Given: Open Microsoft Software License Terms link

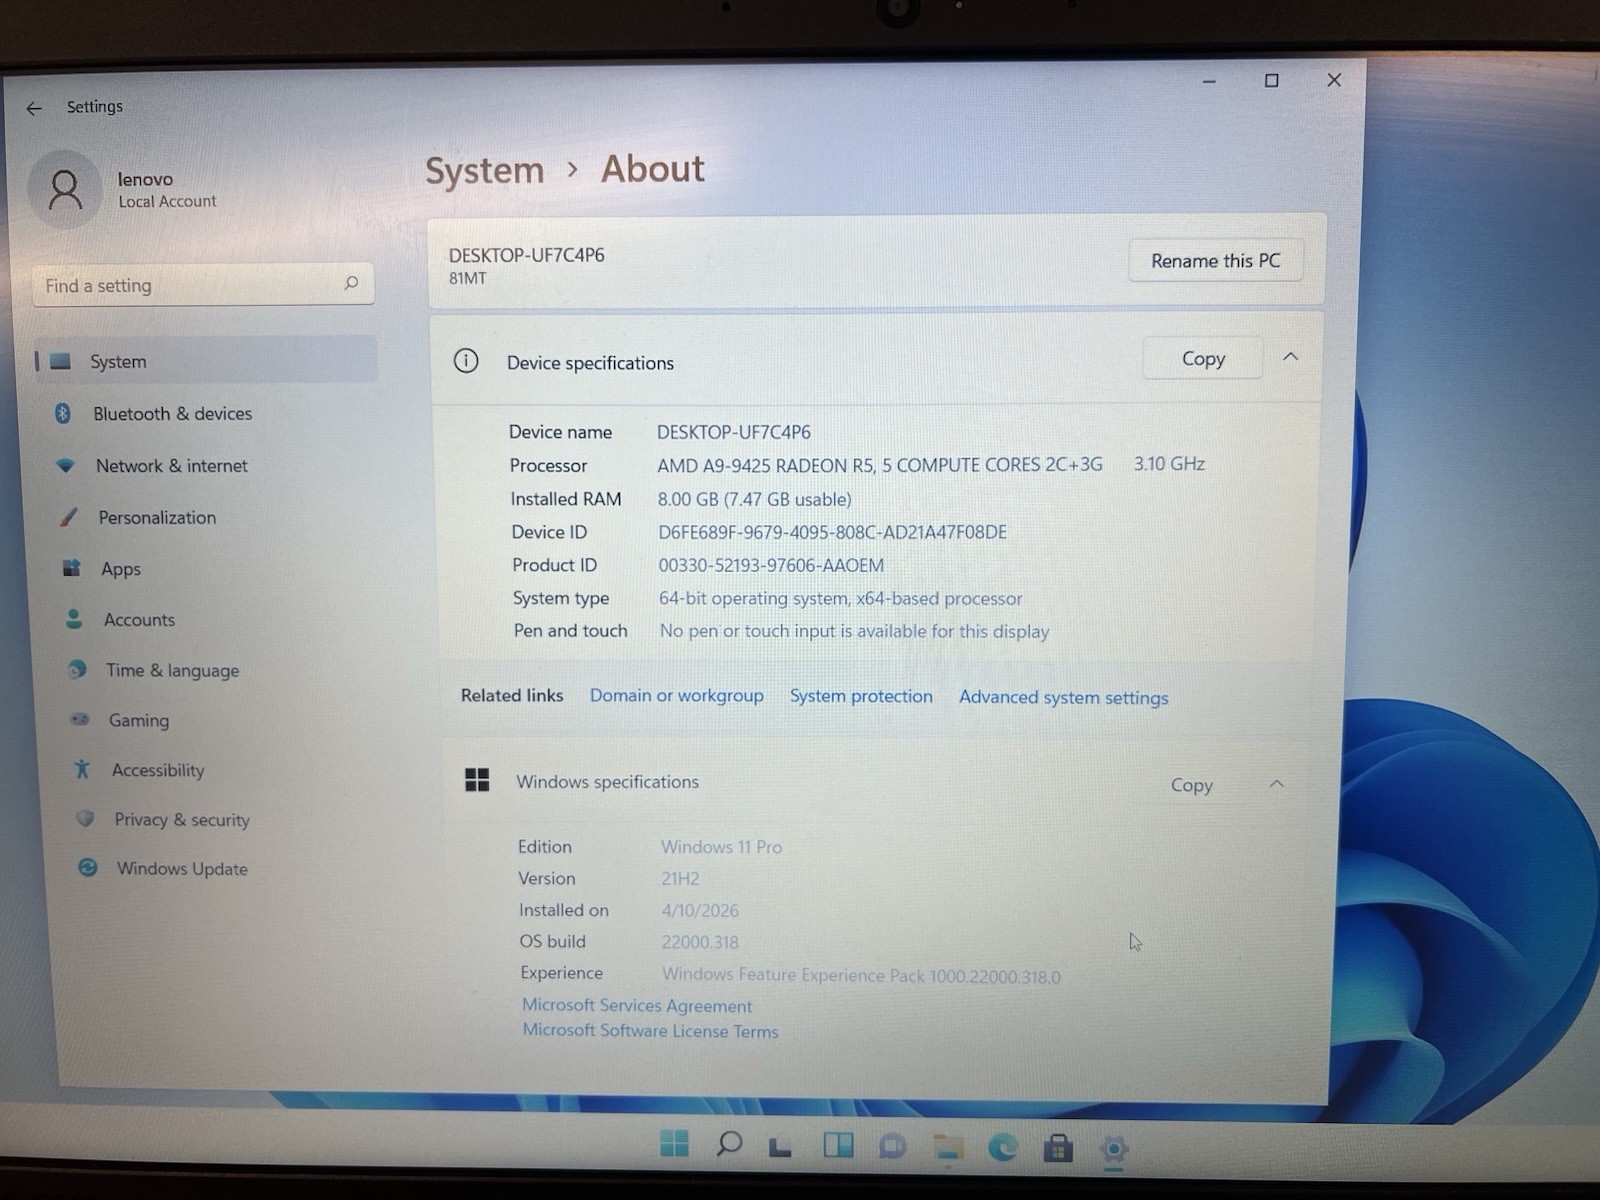Looking at the screenshot, I should click(650, 1030).
